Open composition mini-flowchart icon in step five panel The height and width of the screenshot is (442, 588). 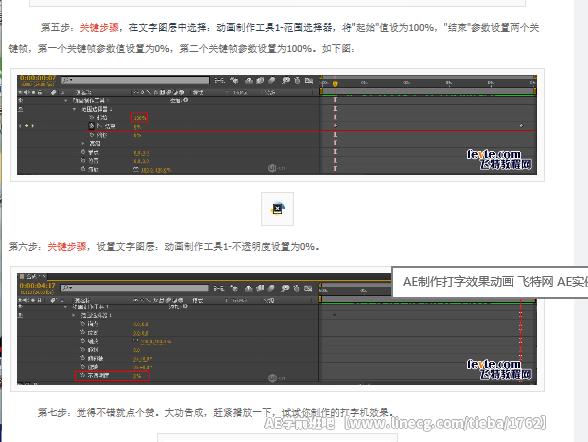click(219, 80)
